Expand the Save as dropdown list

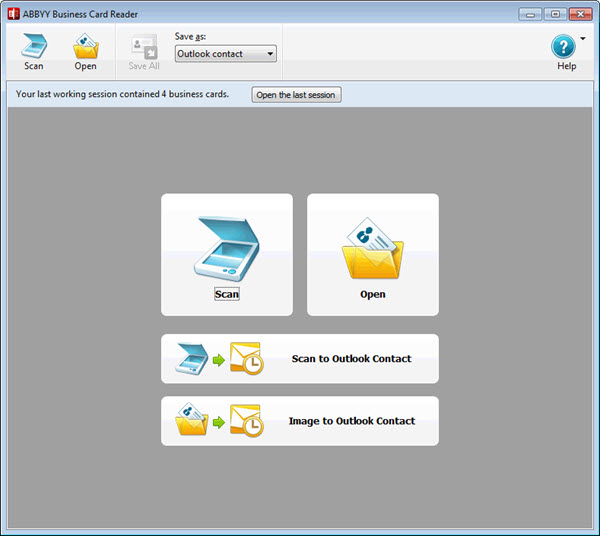(x=269, y=54)
